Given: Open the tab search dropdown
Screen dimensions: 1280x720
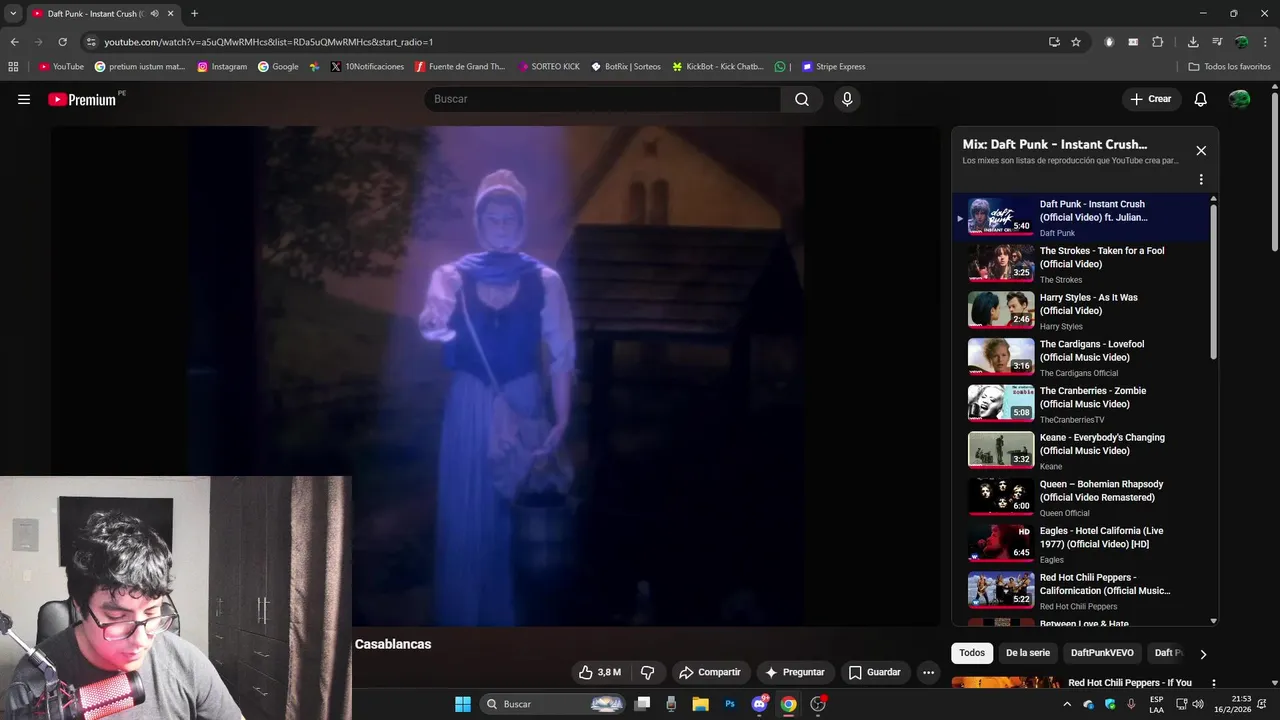Looking at the screenshot, I should click(13, 13).
